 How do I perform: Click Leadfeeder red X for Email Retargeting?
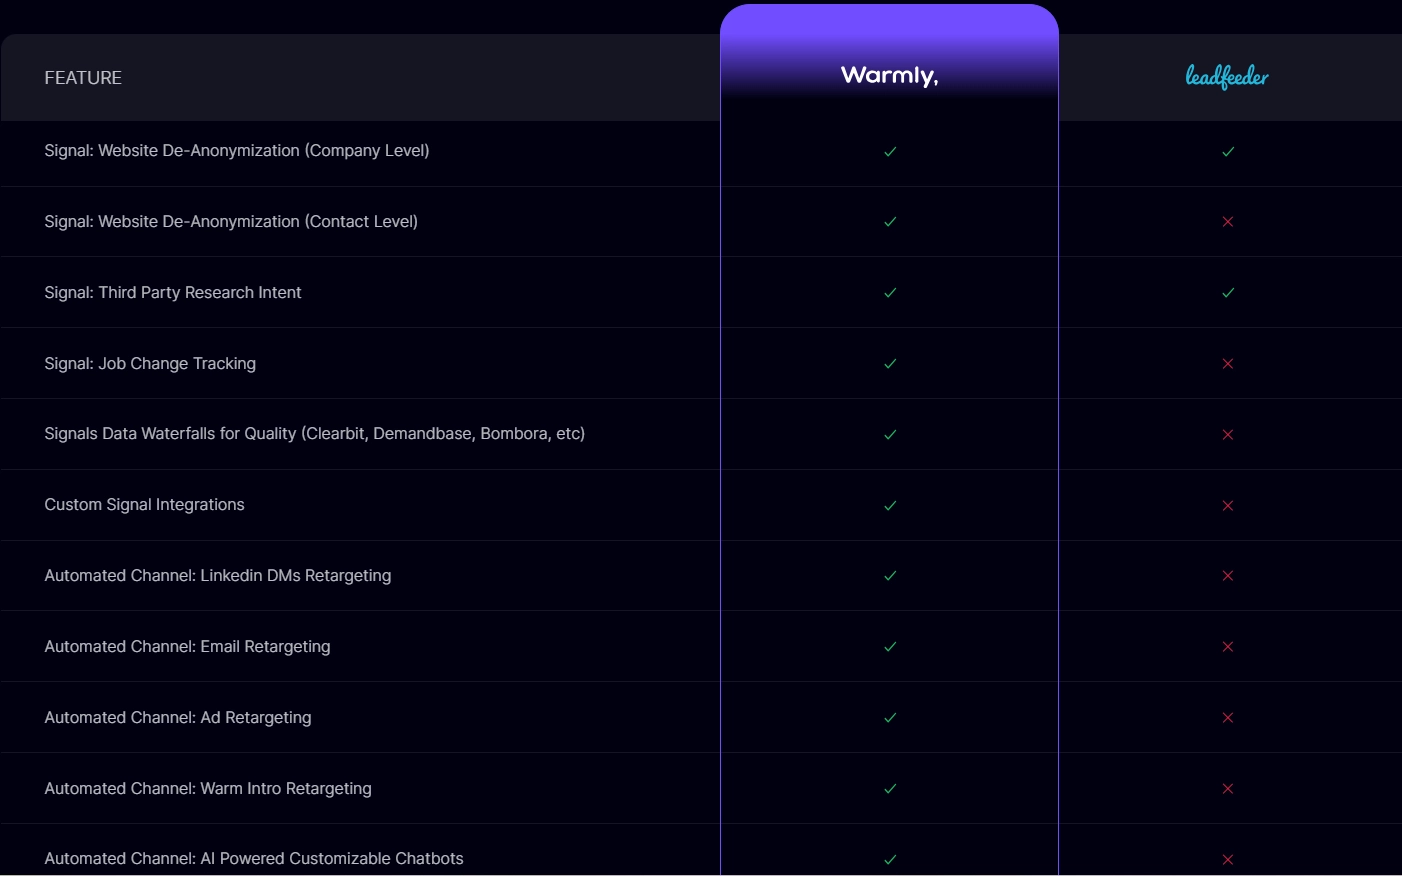click(x=1228, y=647)
